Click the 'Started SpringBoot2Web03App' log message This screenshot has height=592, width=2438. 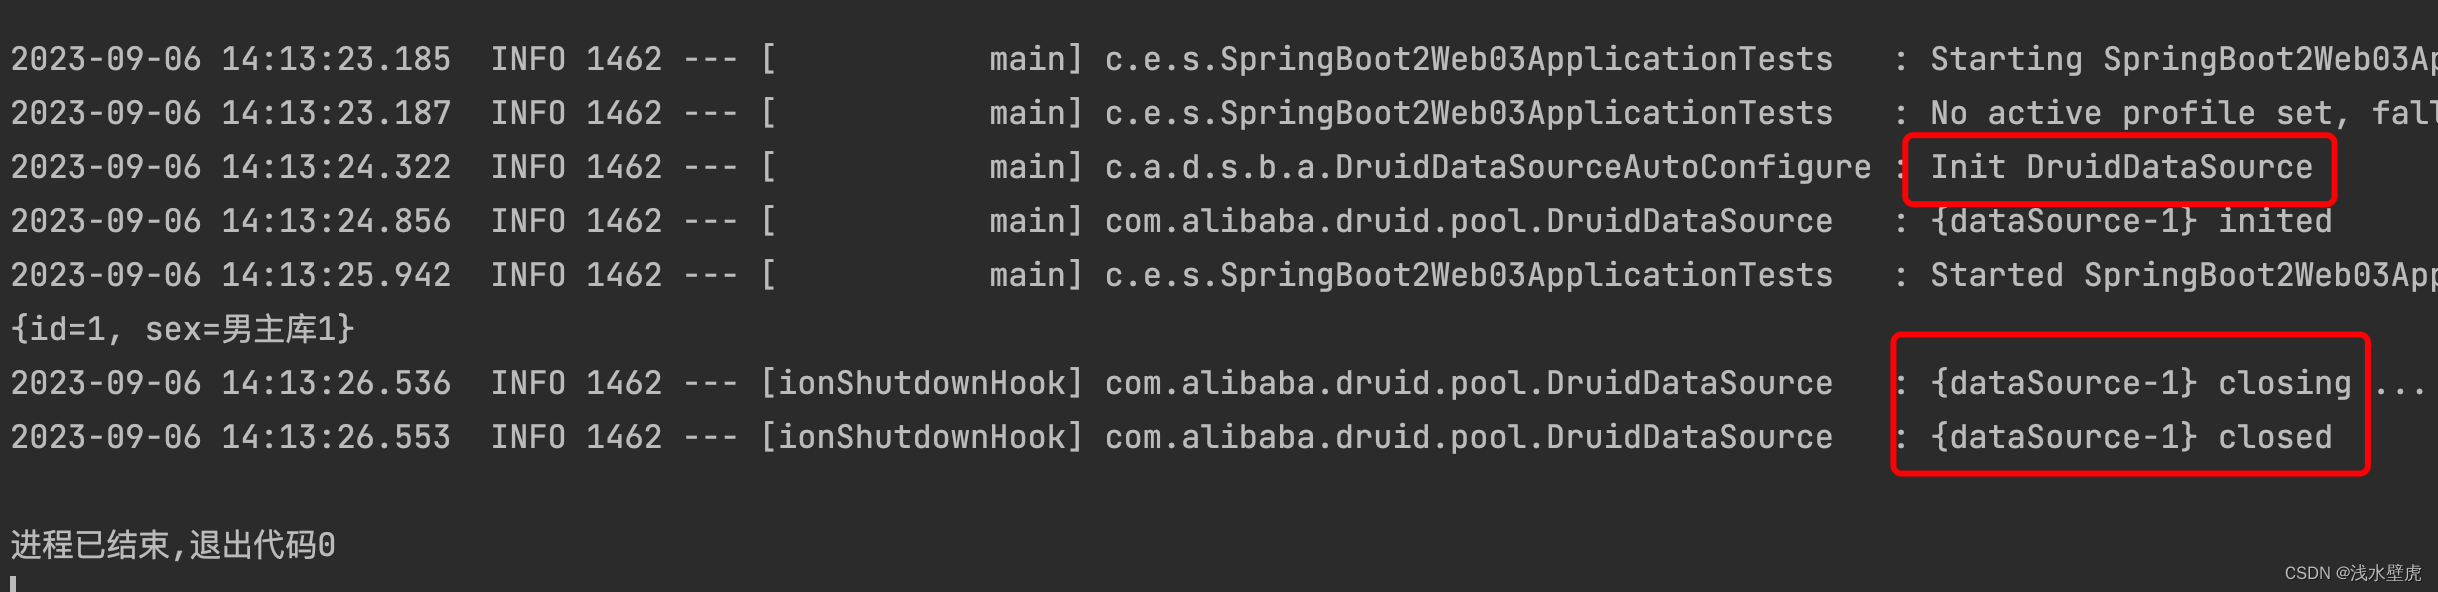click(2180, 275)
